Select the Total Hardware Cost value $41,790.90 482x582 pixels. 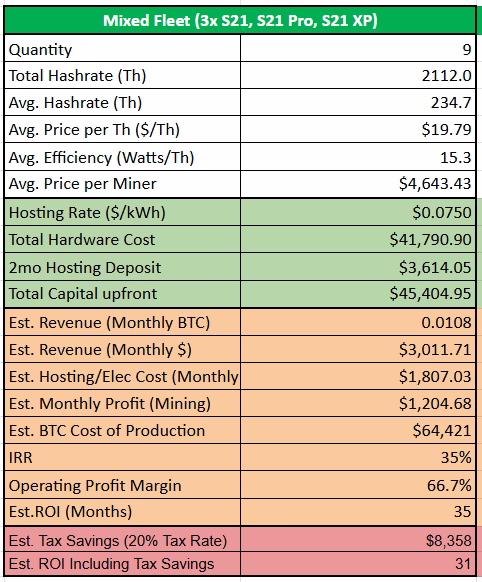358,239
